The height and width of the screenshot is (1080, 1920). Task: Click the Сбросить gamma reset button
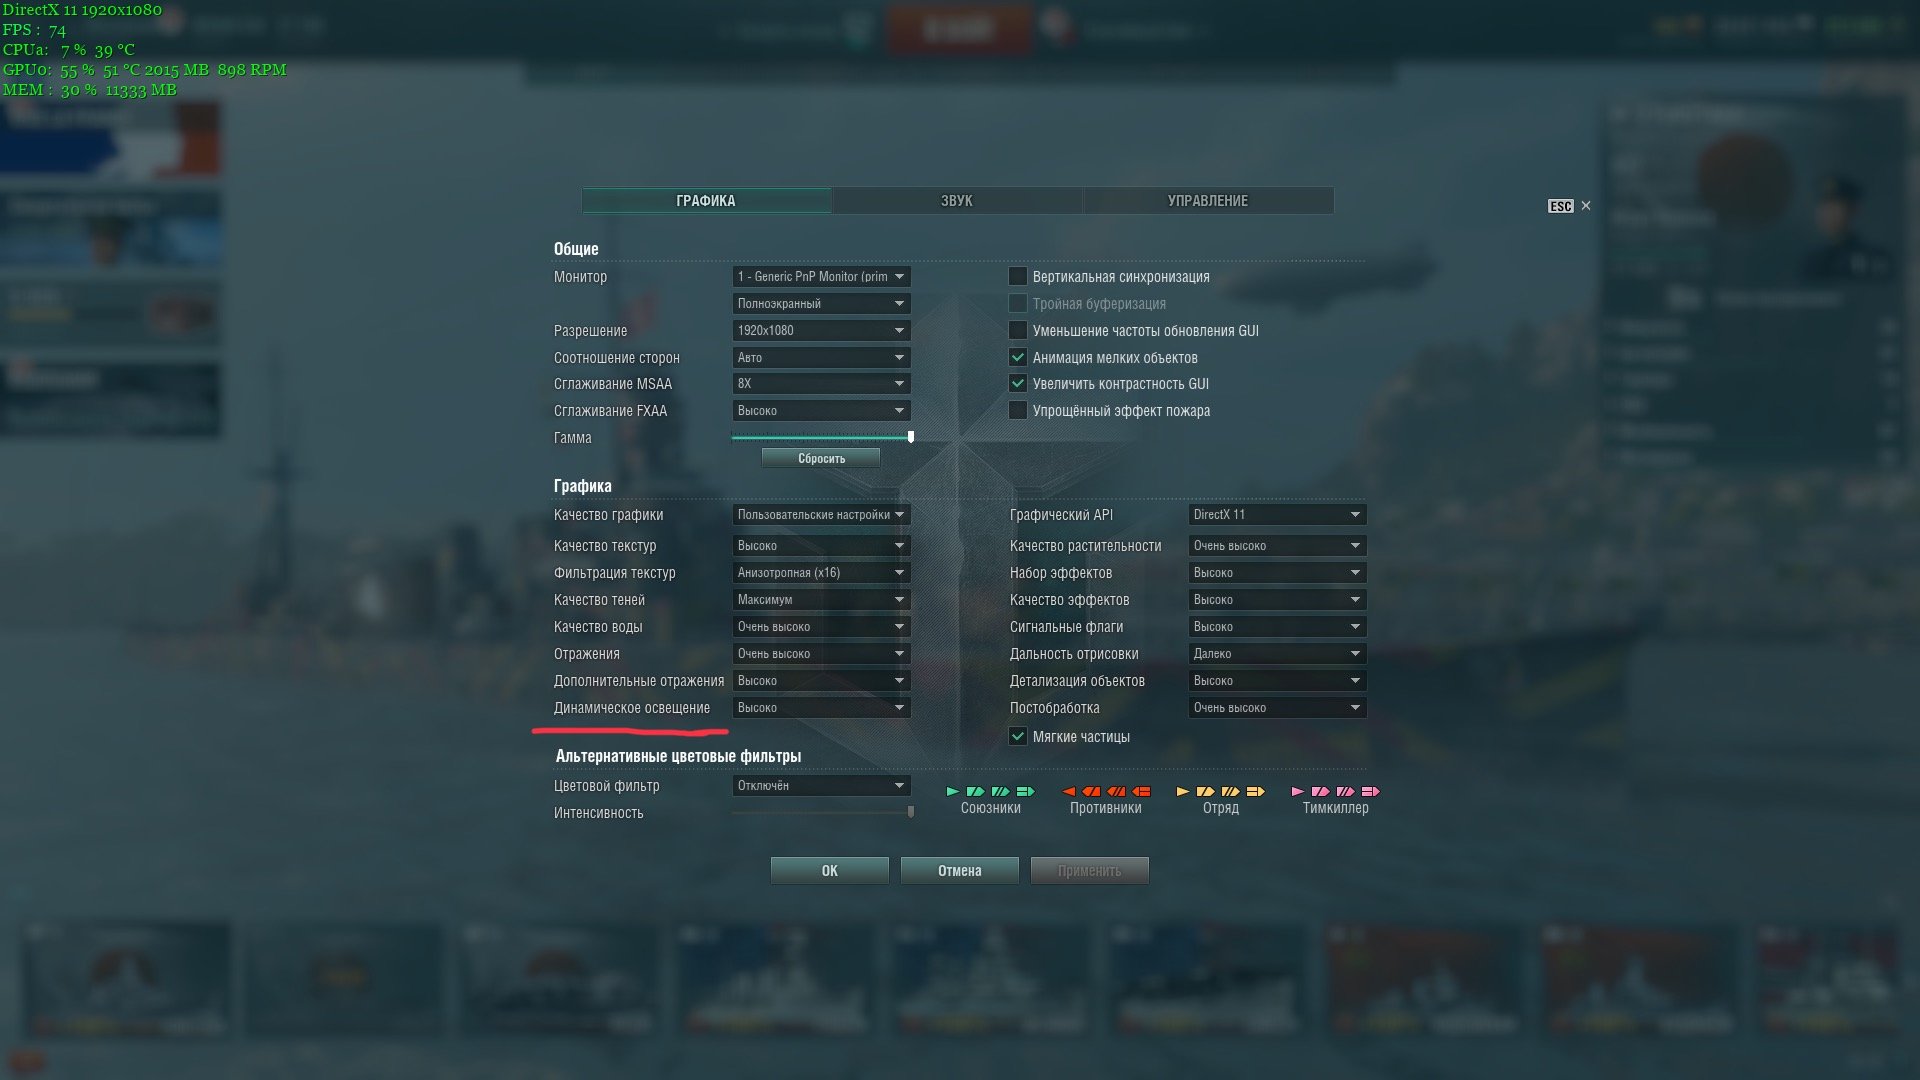click(x=821, y=458)
